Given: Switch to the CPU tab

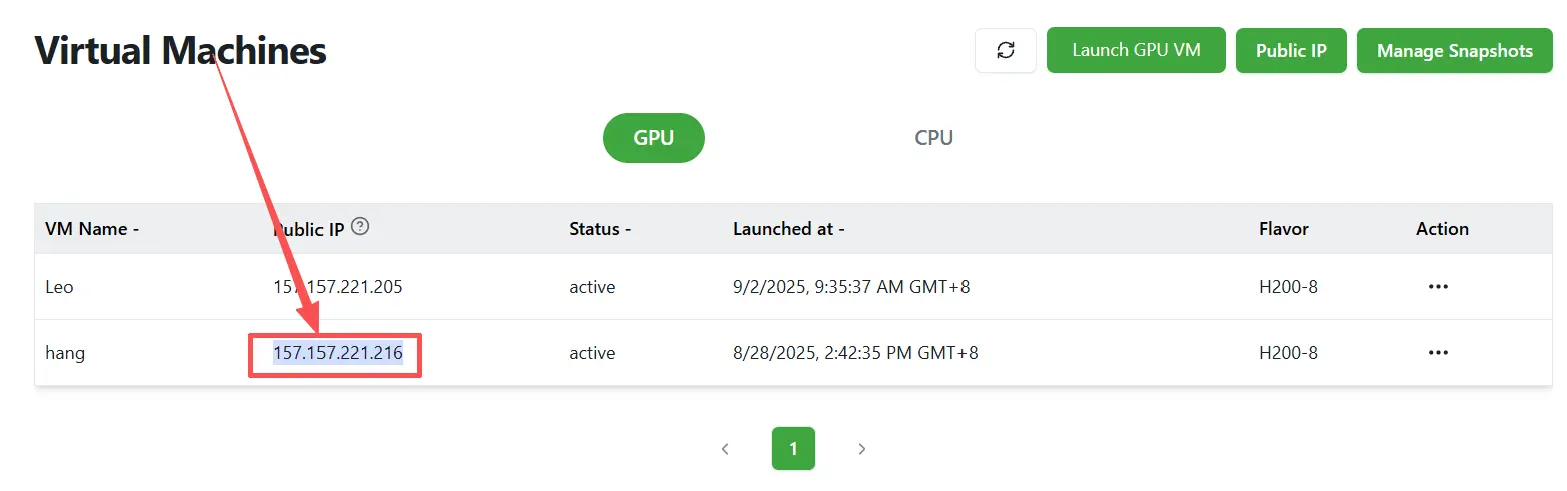Looking at the screenshot, I should tap(933, 138).
